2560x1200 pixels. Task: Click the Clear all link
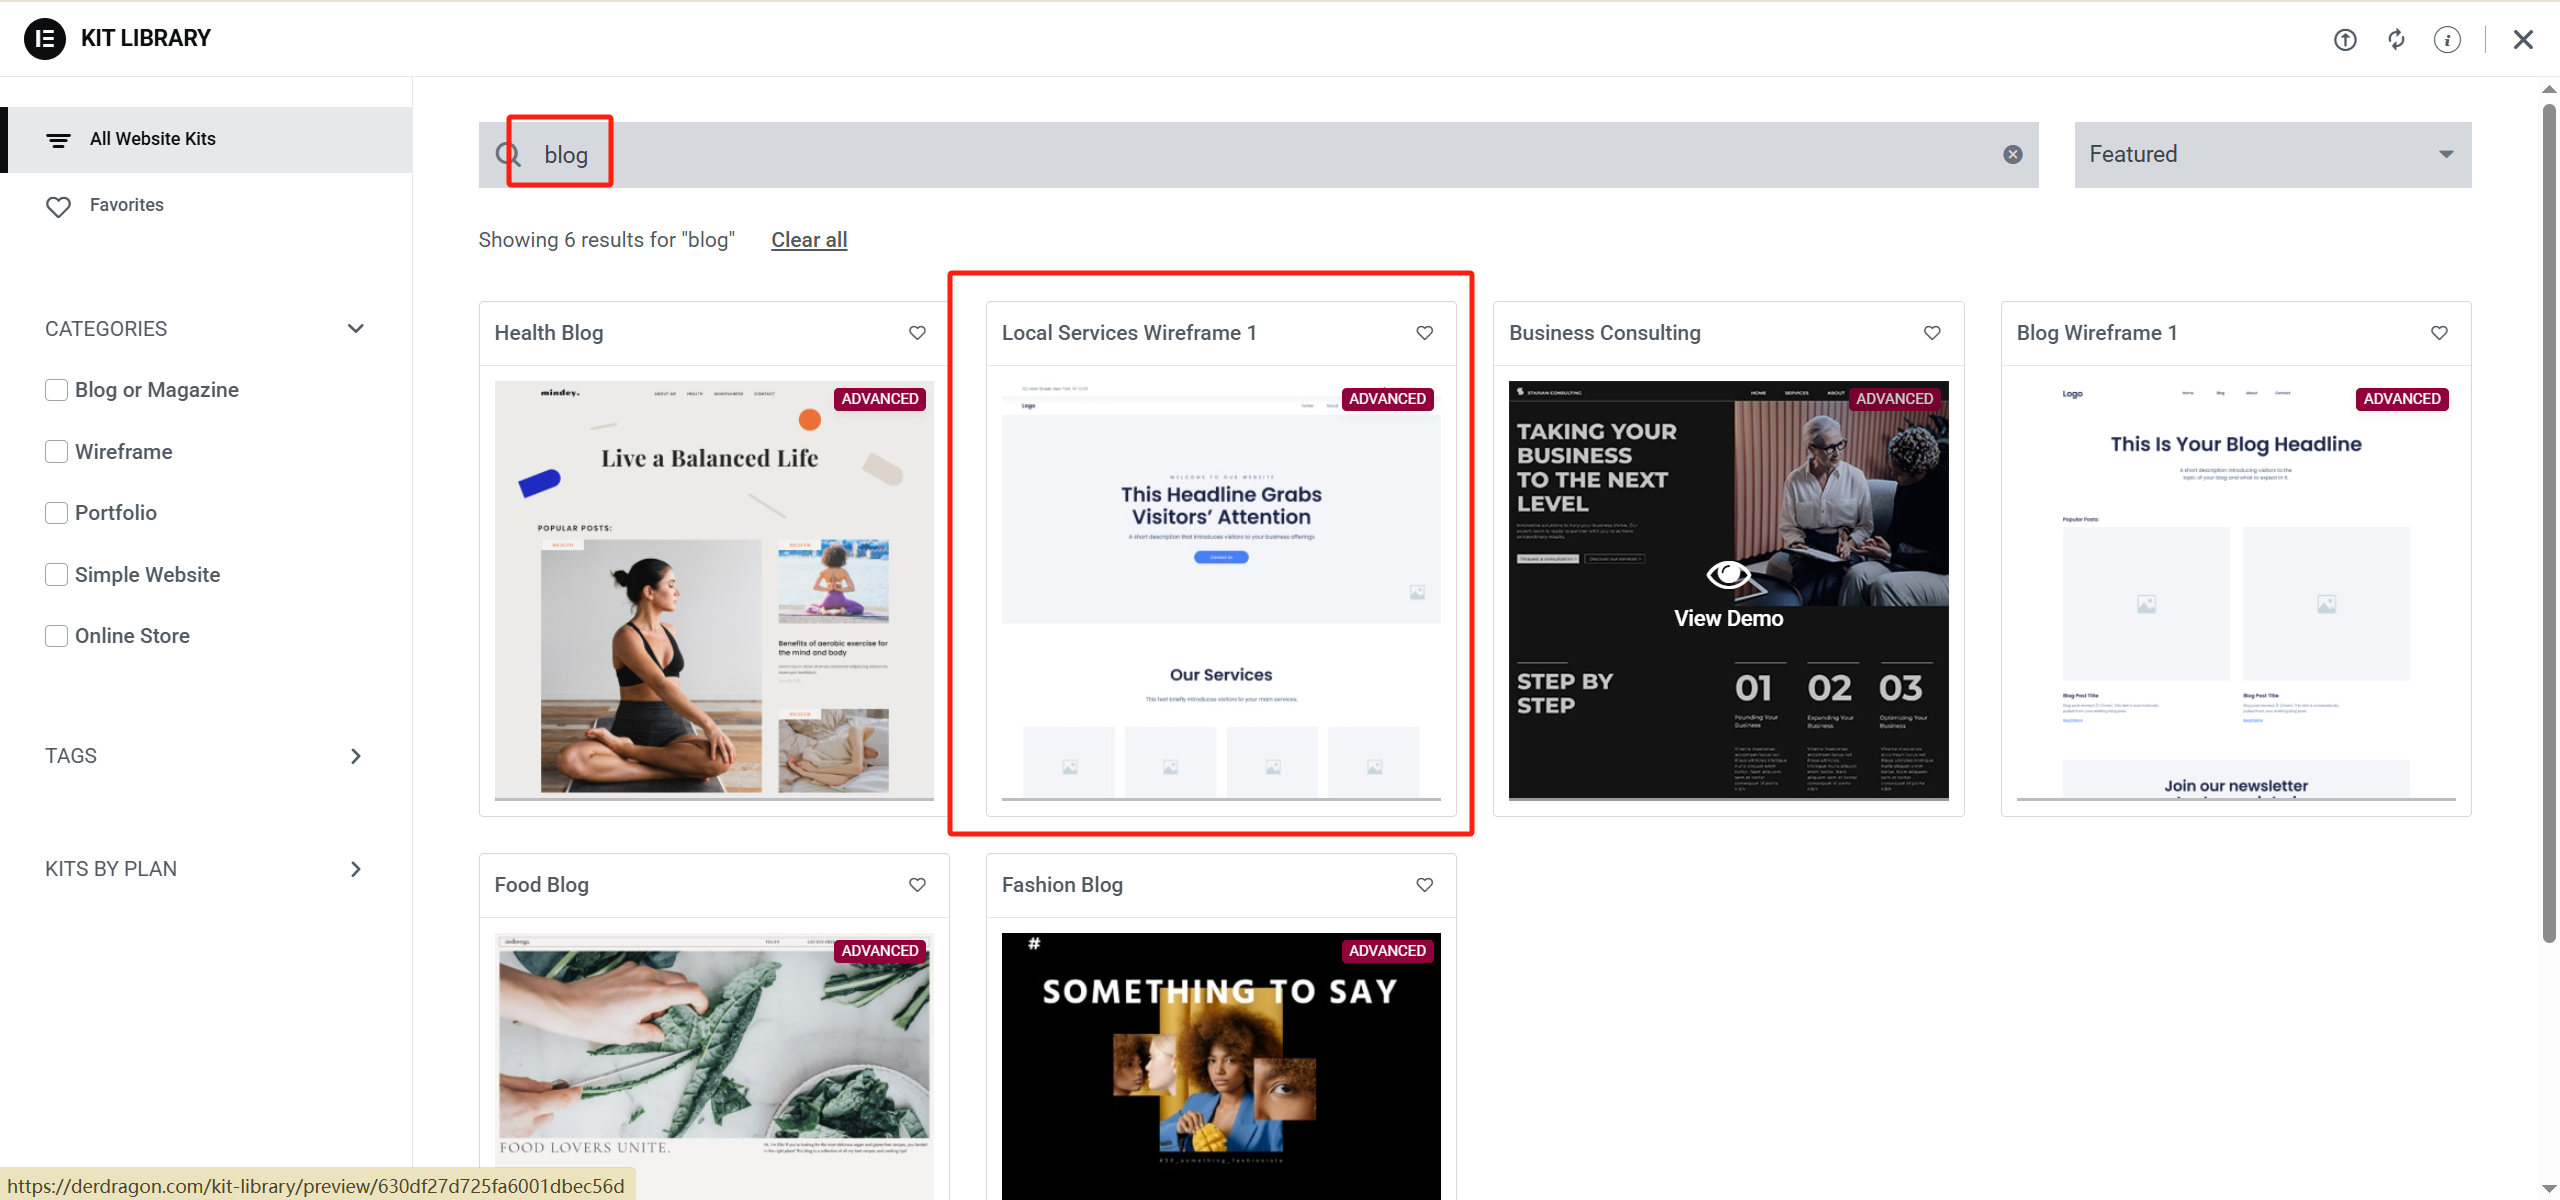(x=809, y=240)
